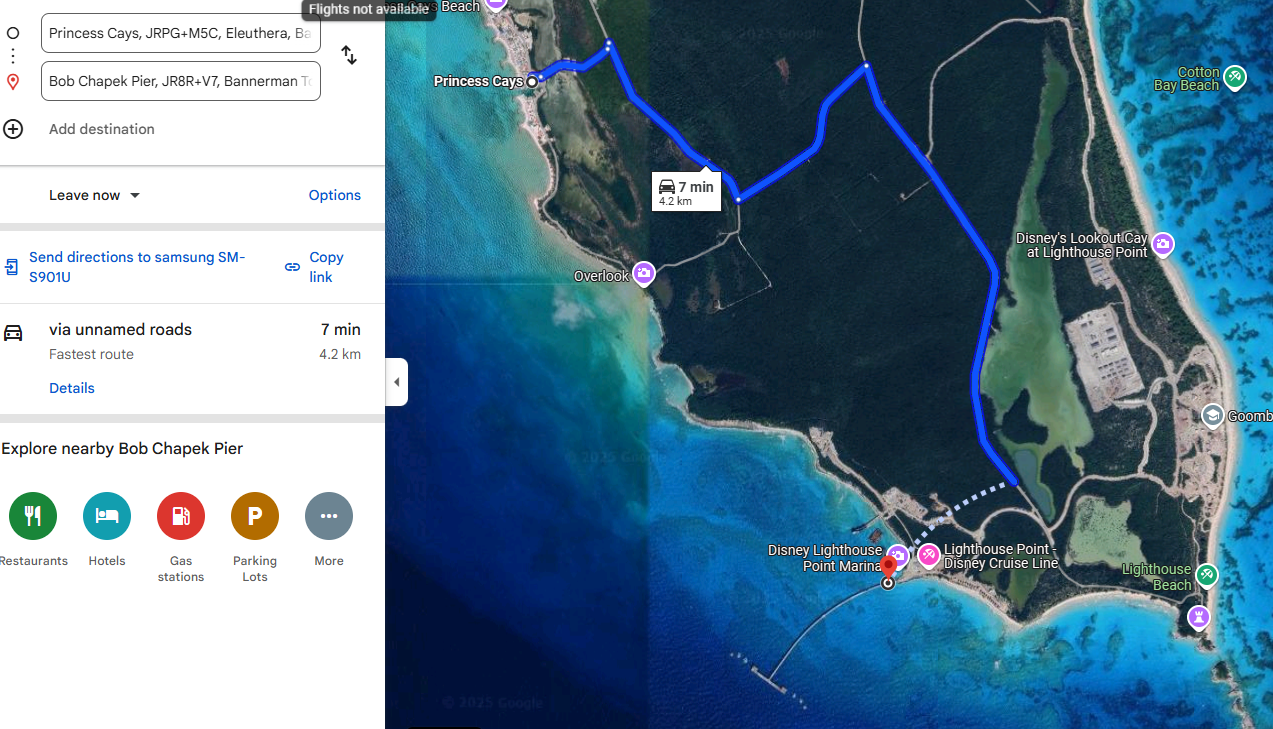The image size is (1273, 729).
Task: Click the red destination pin on map
Action: pos(888,568)
